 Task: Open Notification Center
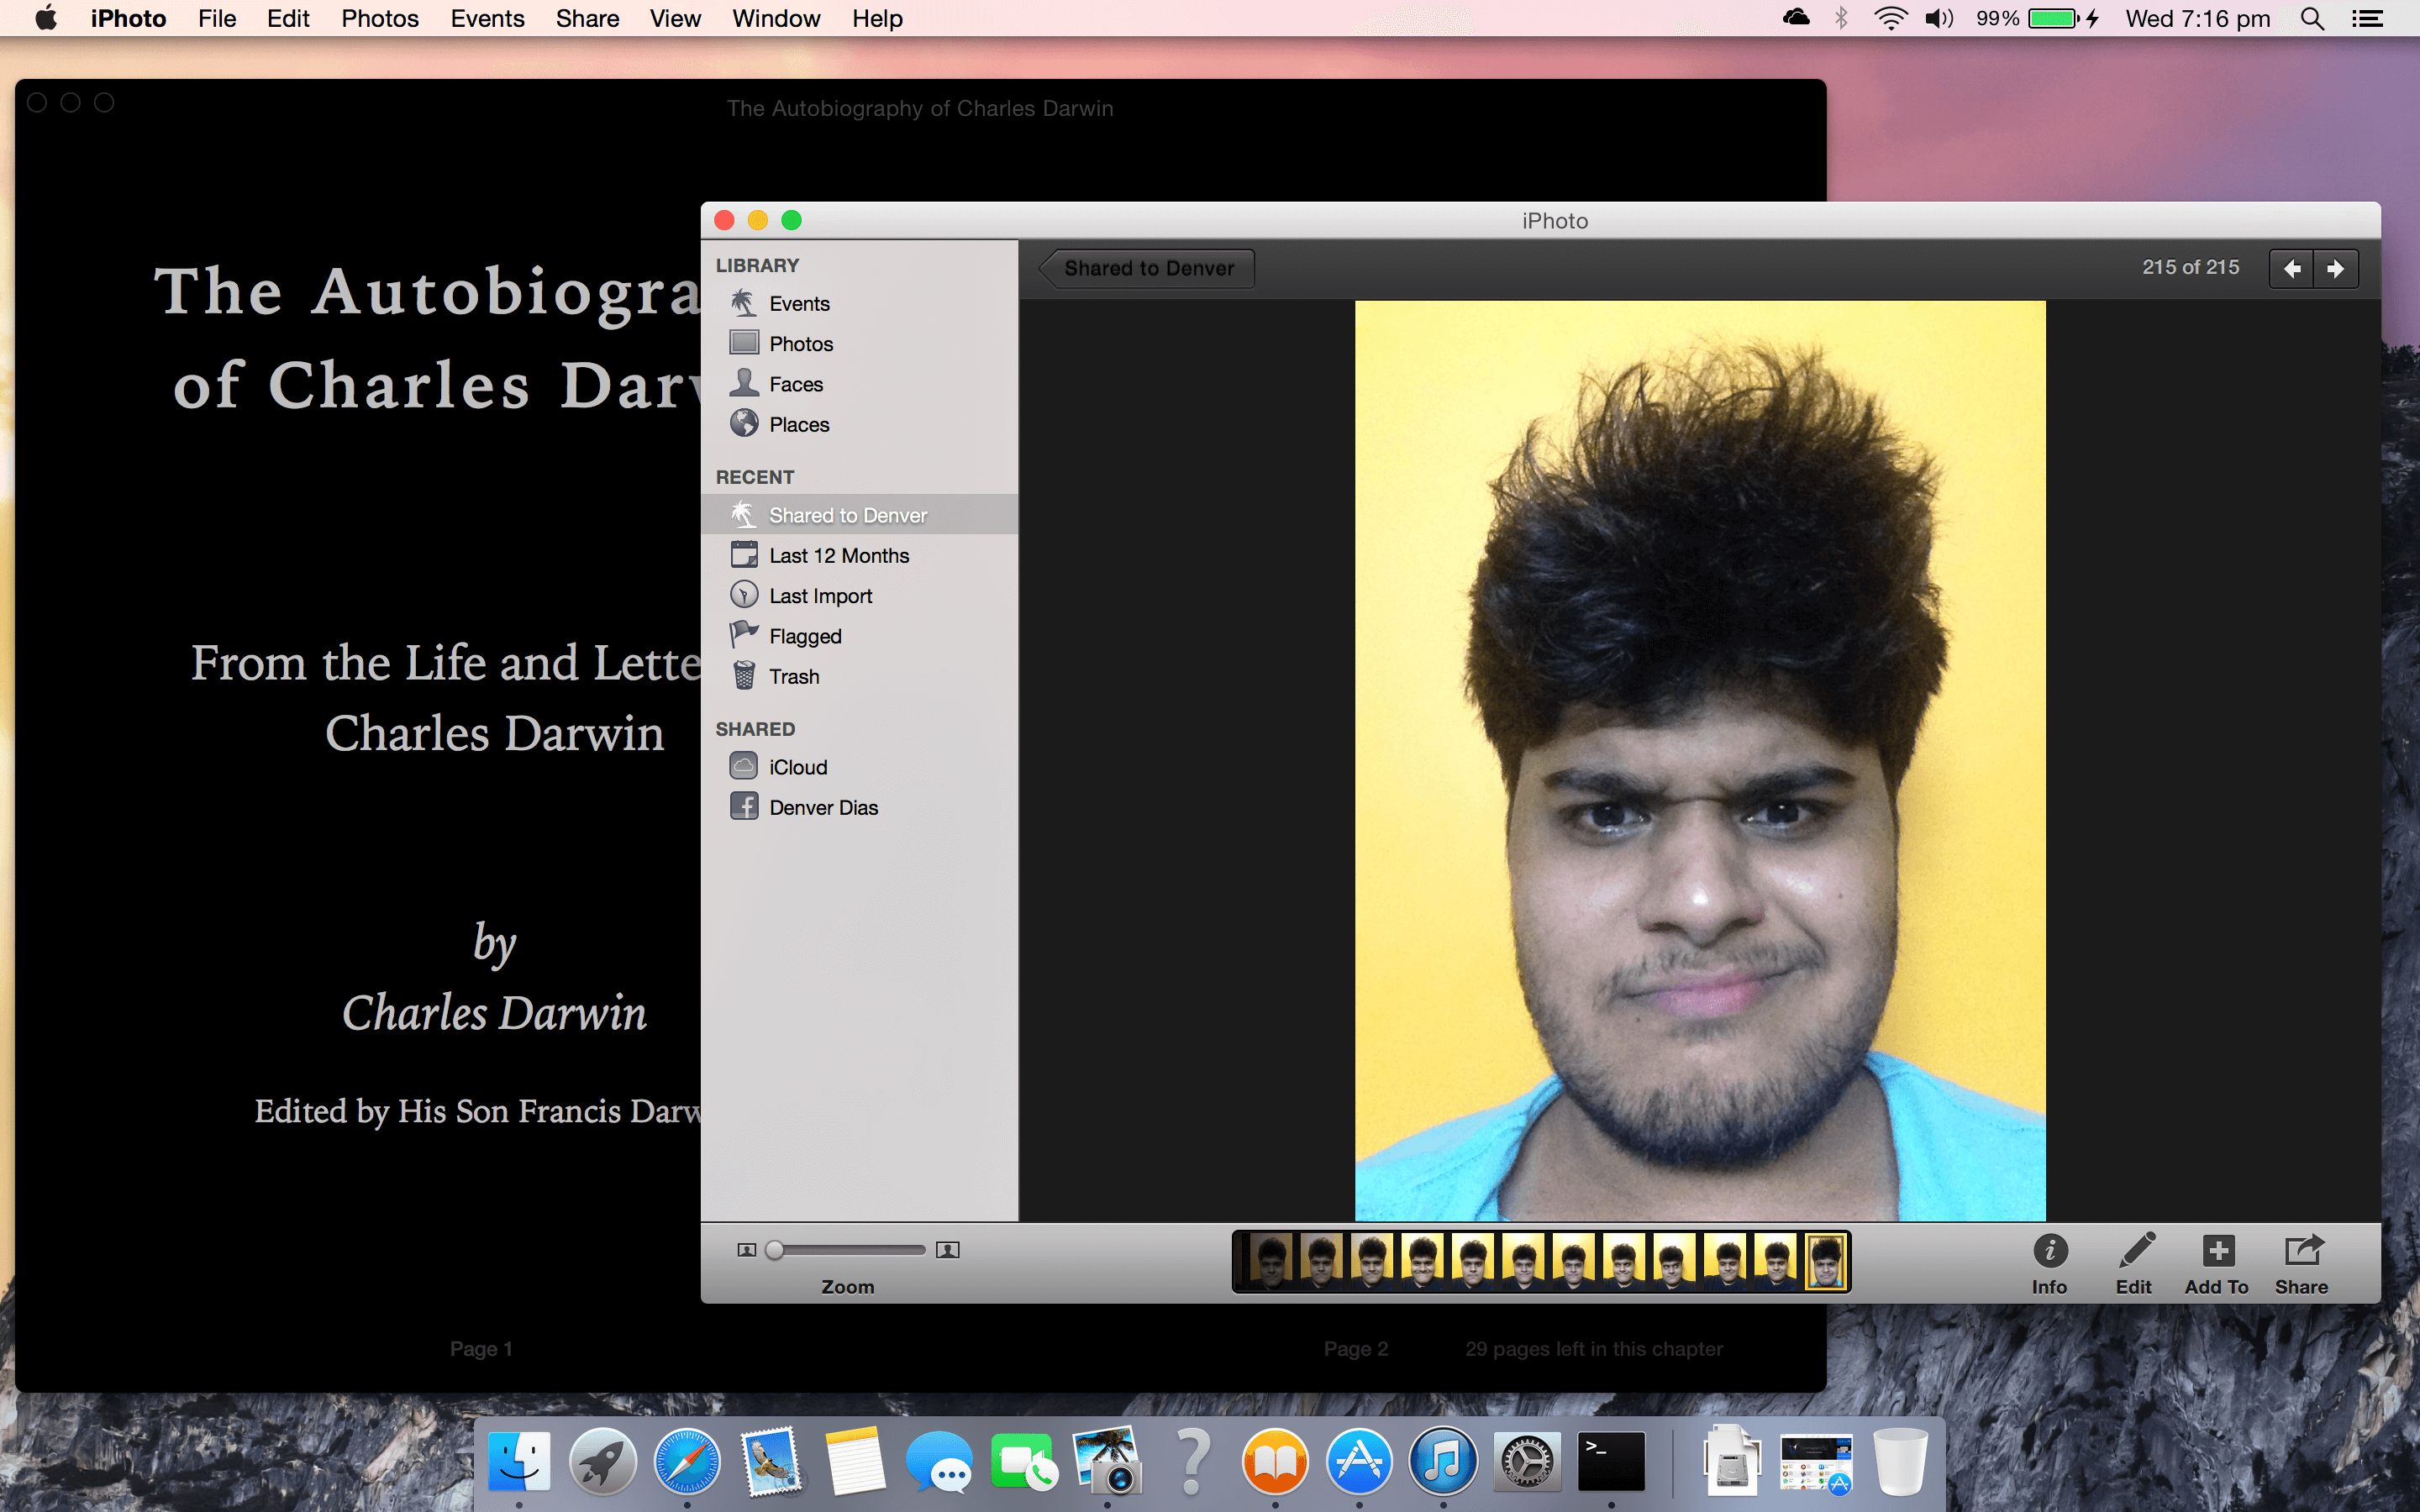pyautogui.click(x=2367, y=18)
